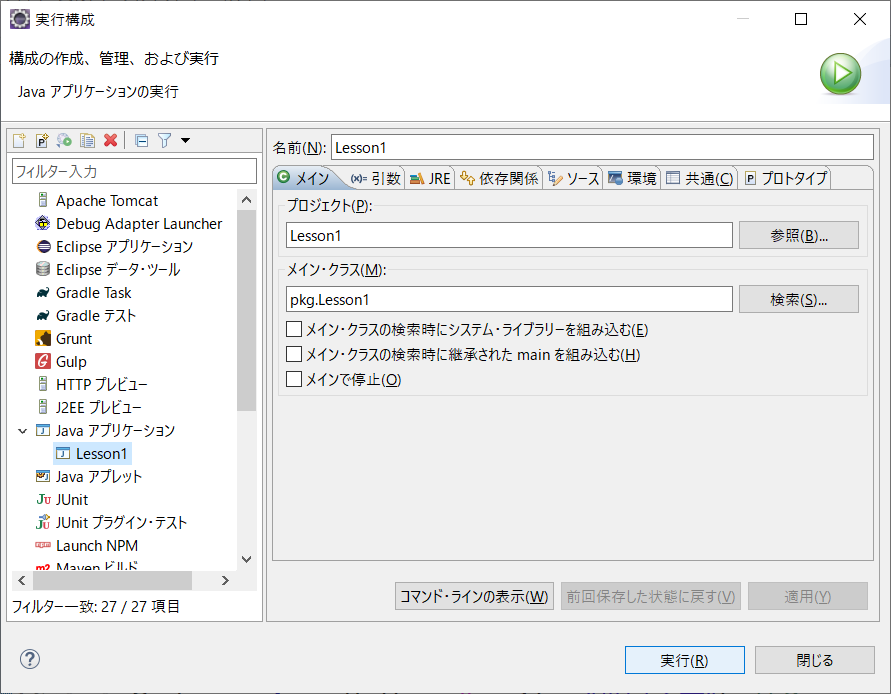This screenshot has height=694, width=891.
Task: Click the Gradle テスト icon
Action: pyautogui.click(x=43, y=315)
